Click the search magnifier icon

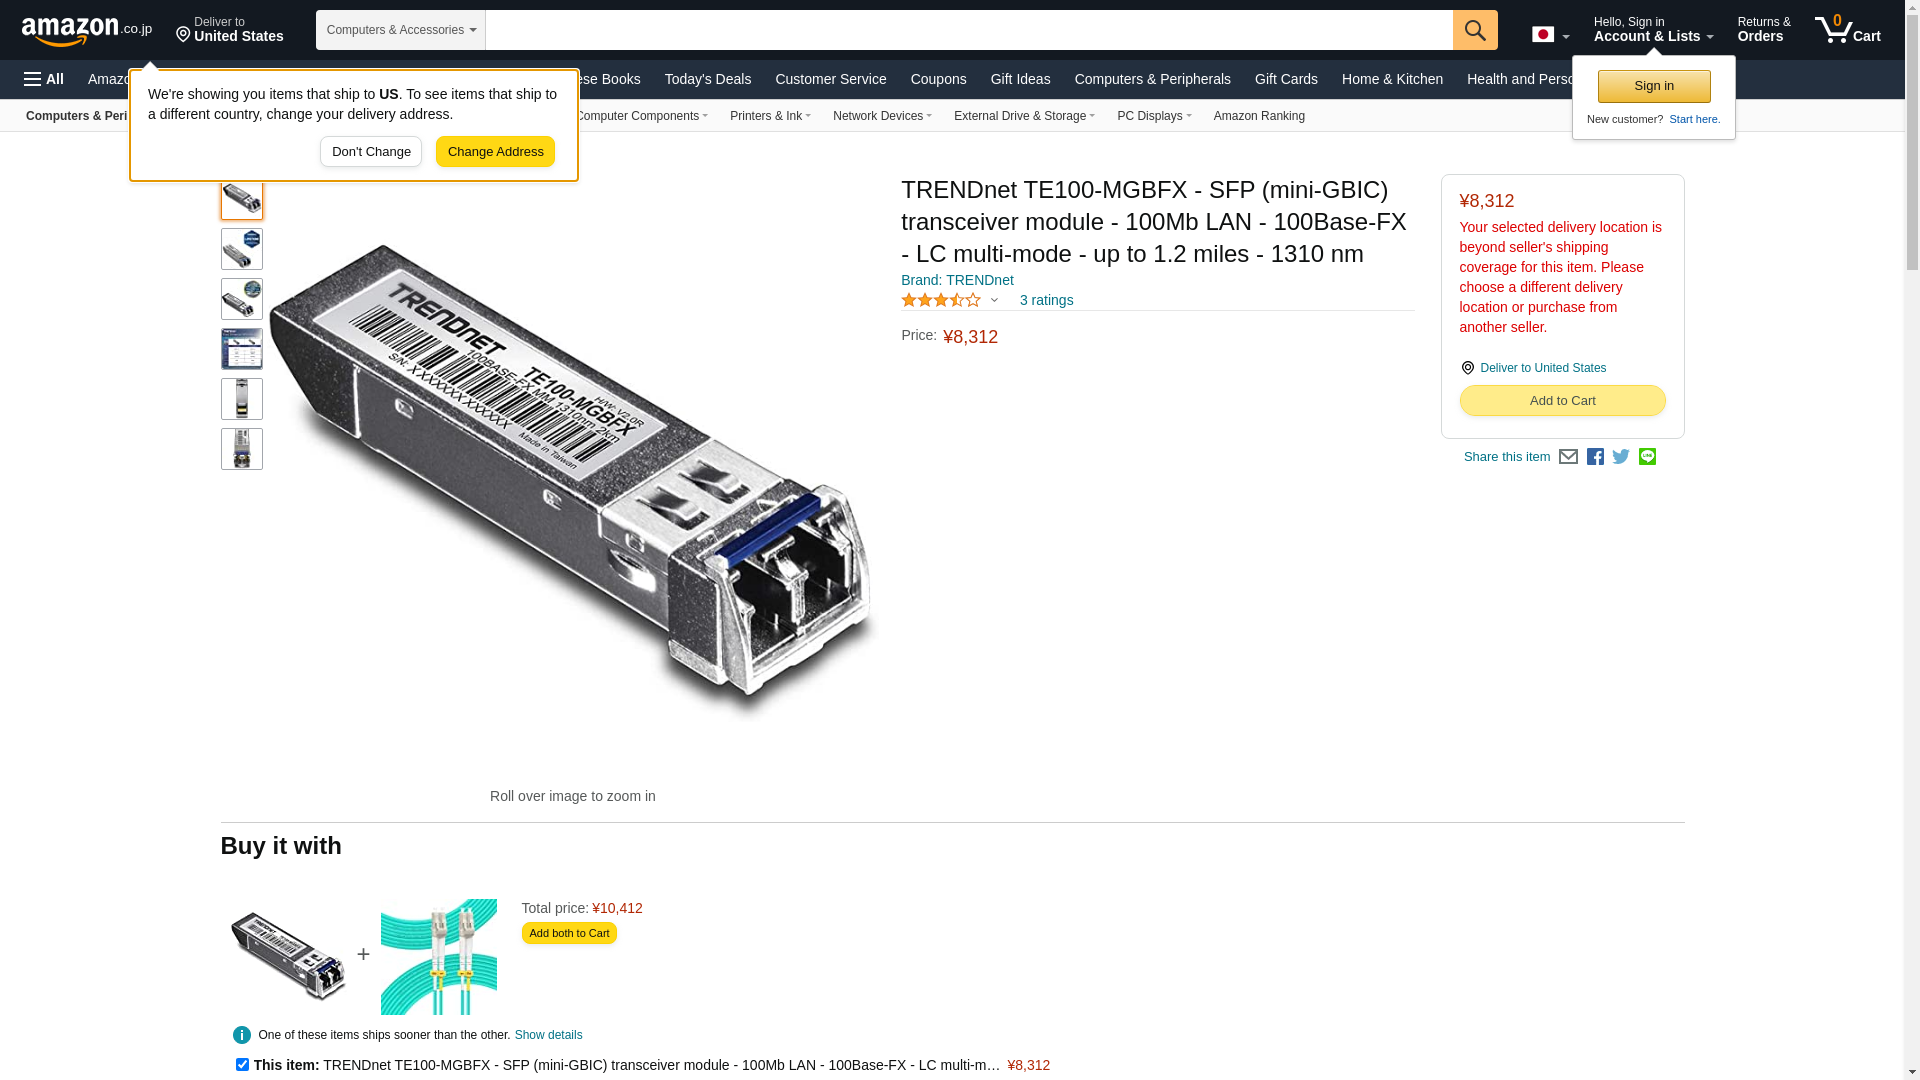(x=1475, y=30)
